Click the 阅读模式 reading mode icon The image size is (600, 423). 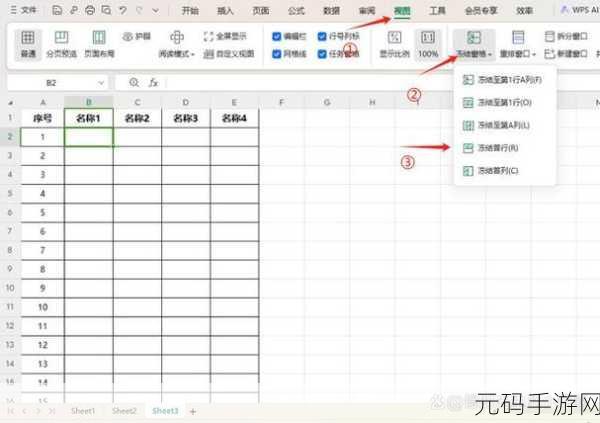pos(176,38)
